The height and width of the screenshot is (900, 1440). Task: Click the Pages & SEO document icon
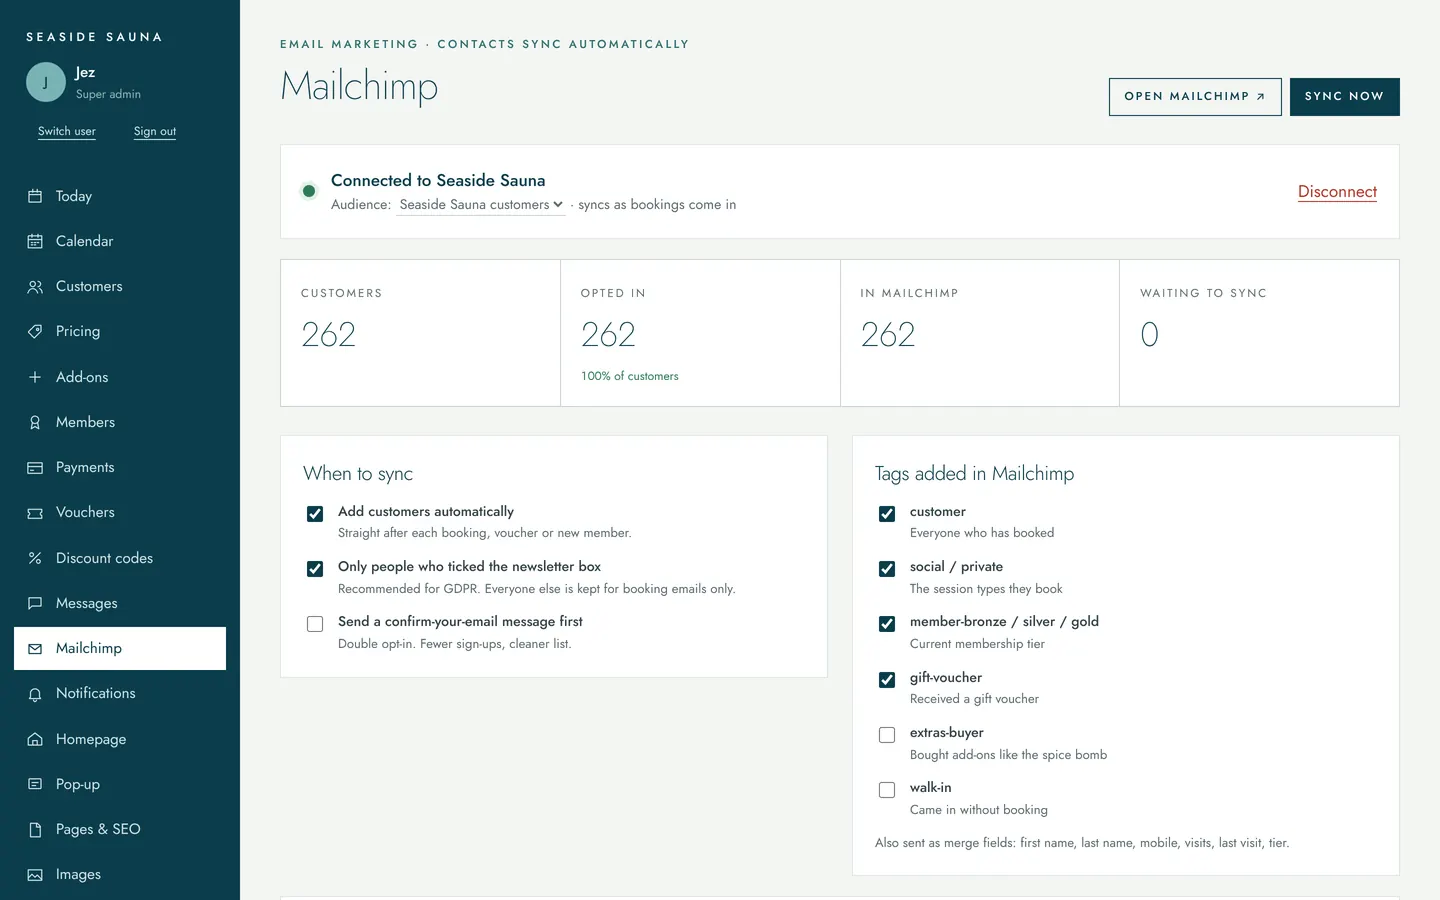pyautogui.click(x=35, y=829)
